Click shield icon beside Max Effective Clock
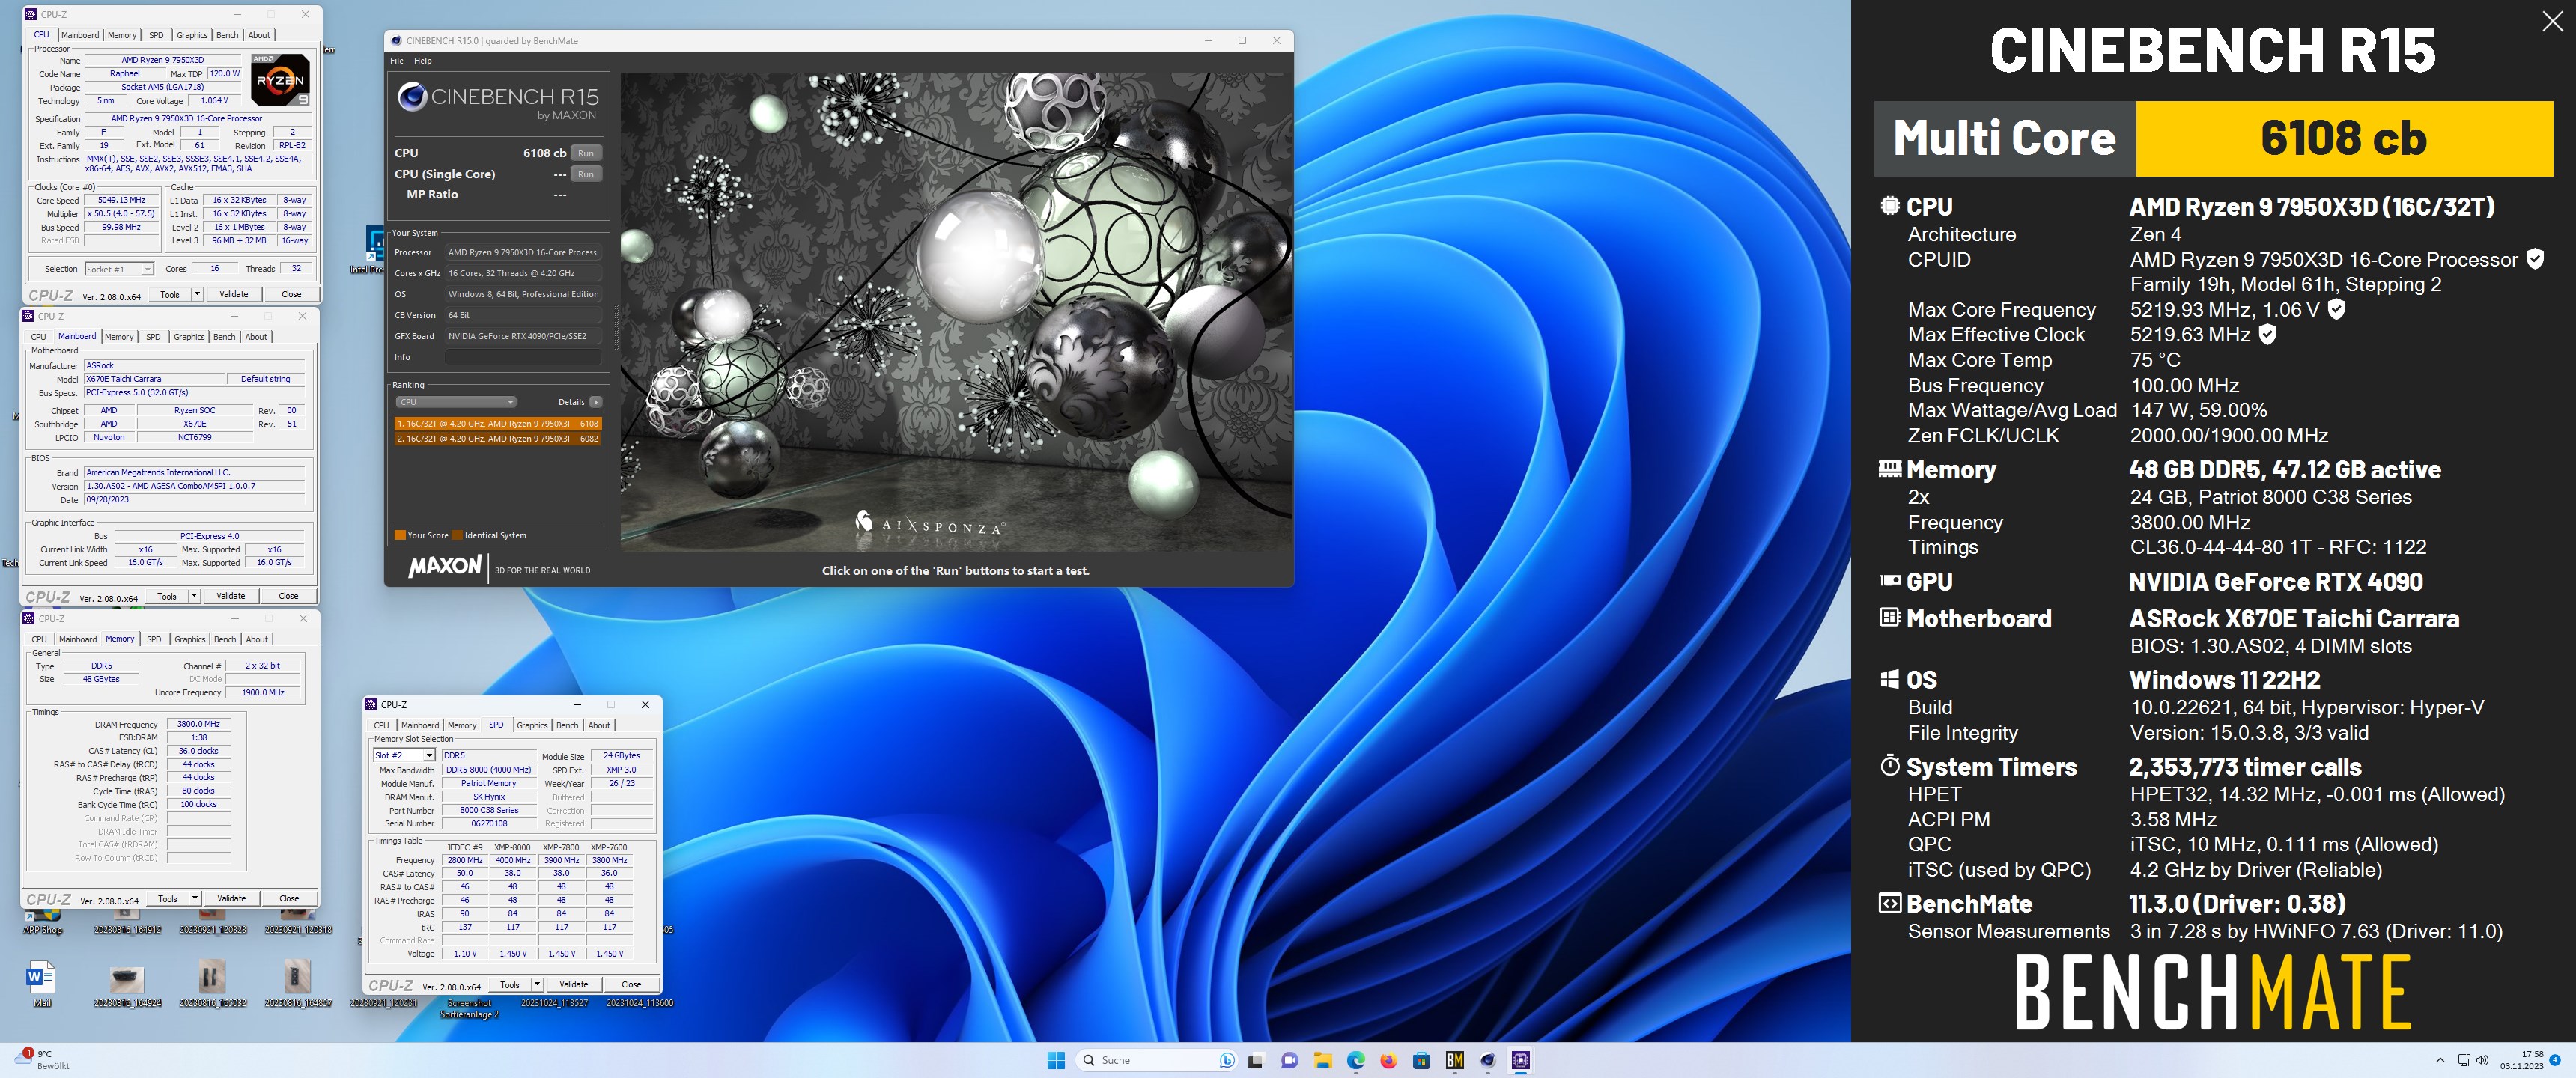The width and height of the screenshot is (2576, 1078). click(2268, 334)
